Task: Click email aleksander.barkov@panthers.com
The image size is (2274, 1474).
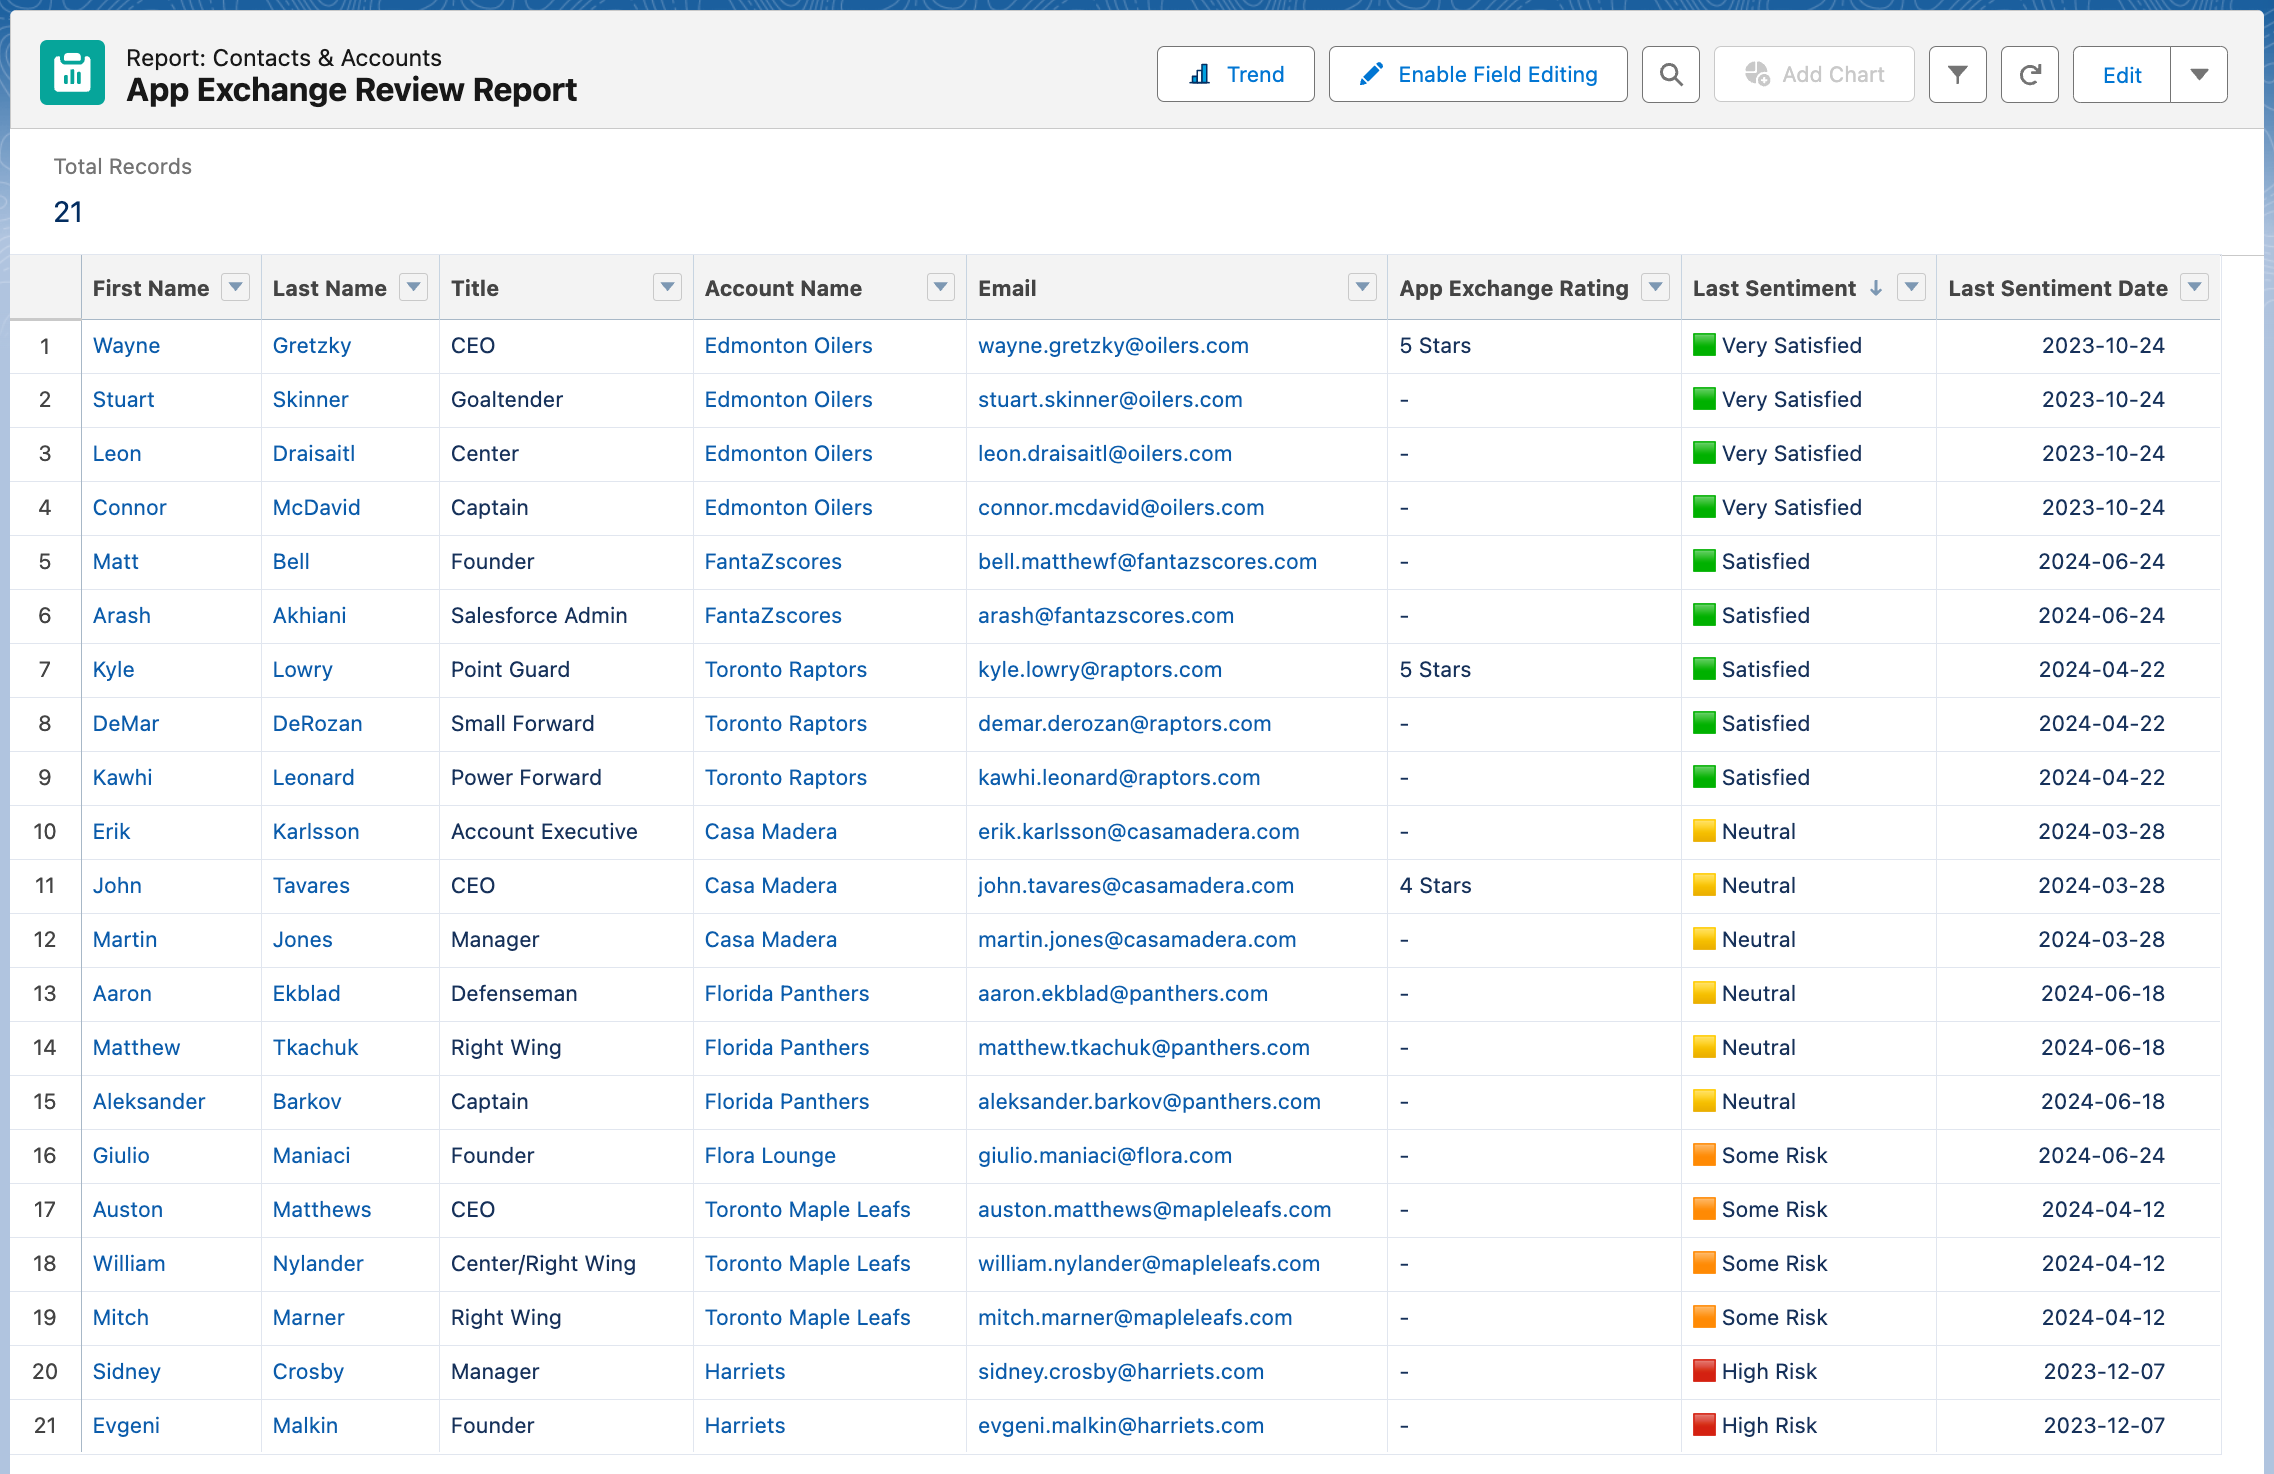Action: (x=1149, y=1101)
